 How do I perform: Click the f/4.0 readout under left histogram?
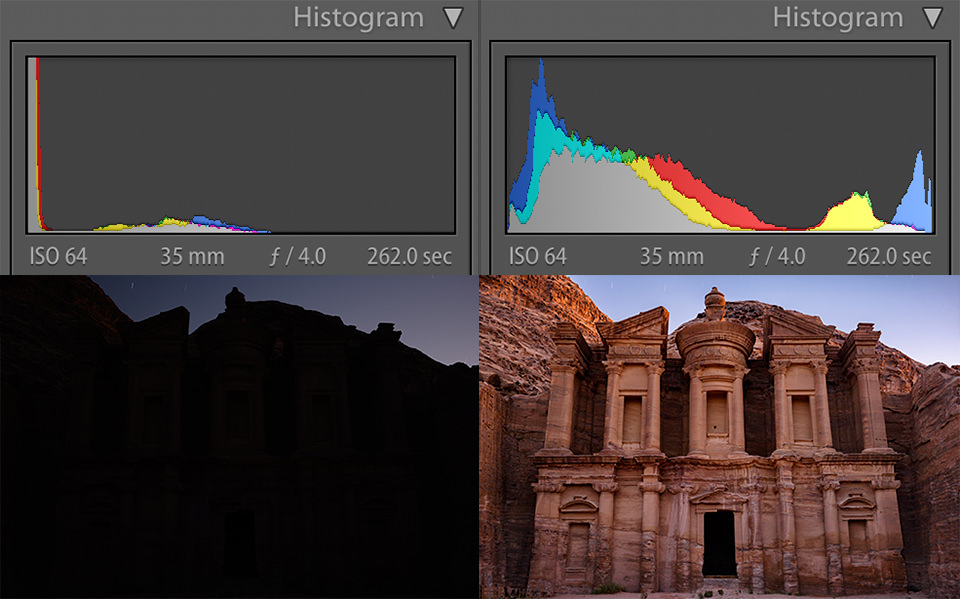click(297, 256)
